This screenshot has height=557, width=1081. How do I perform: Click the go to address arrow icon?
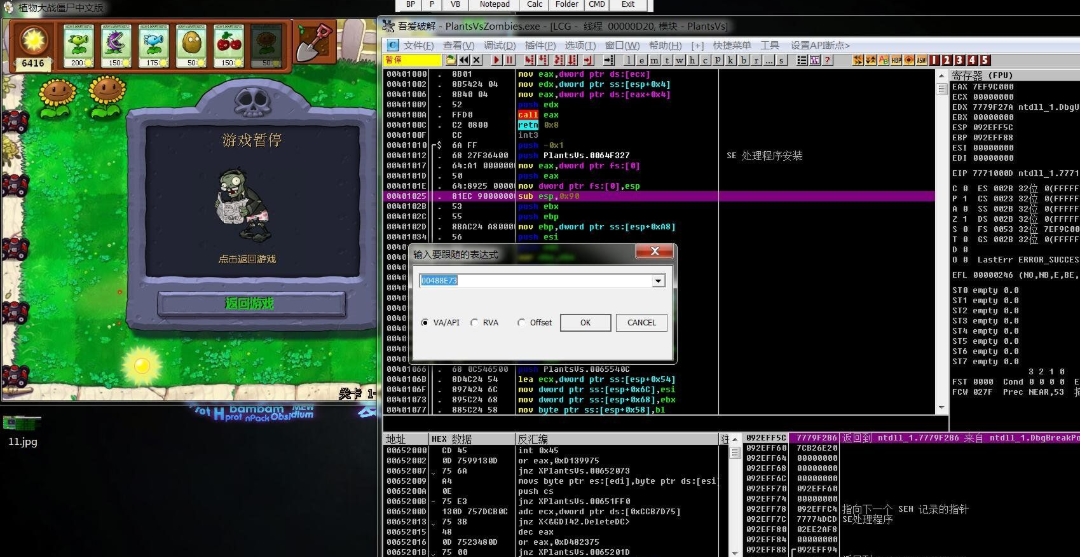point(609,60)
